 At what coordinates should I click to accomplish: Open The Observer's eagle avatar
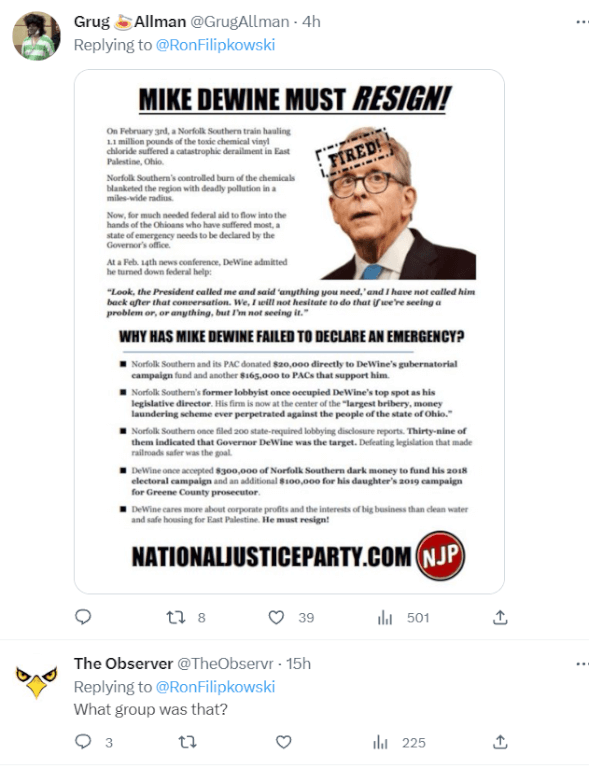pyautogui.click(x=36, y=678)
